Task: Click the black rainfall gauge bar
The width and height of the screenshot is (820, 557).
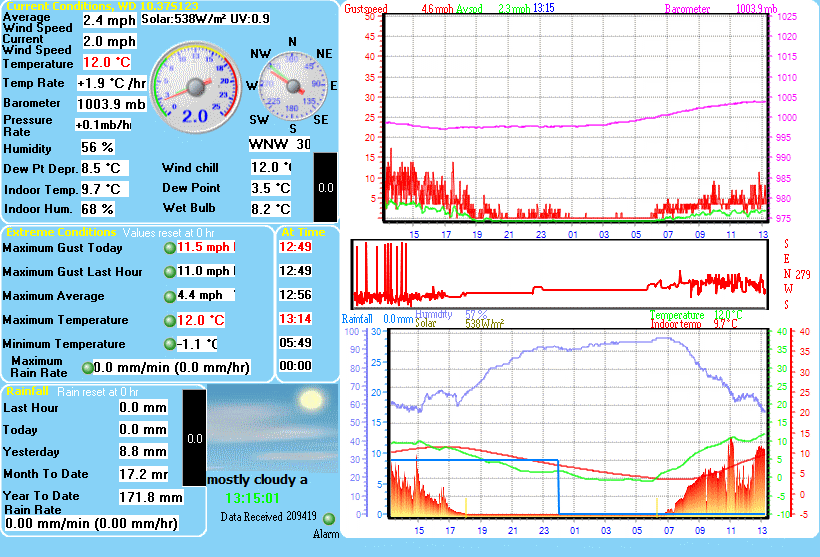Action: (x=193, y=436)
